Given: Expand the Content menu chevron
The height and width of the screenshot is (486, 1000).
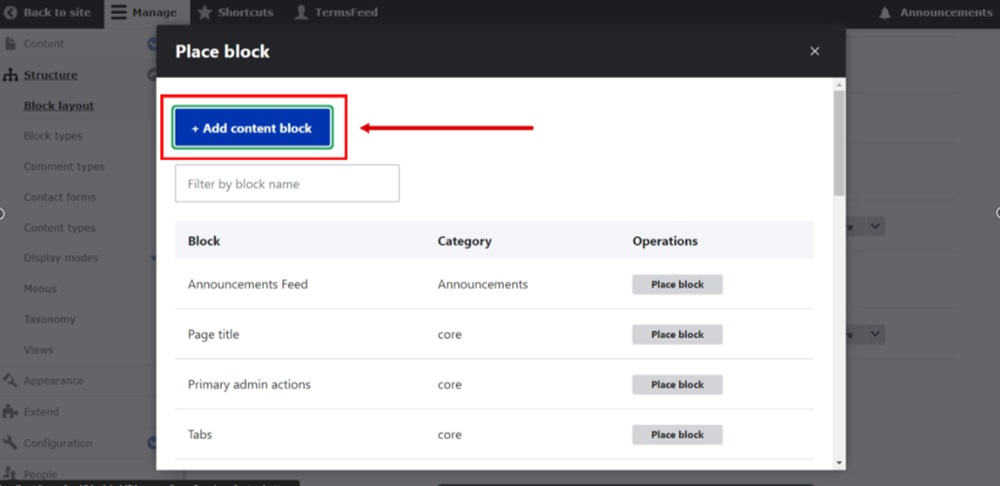Looking at the screenshot, I should coord(152,44).
